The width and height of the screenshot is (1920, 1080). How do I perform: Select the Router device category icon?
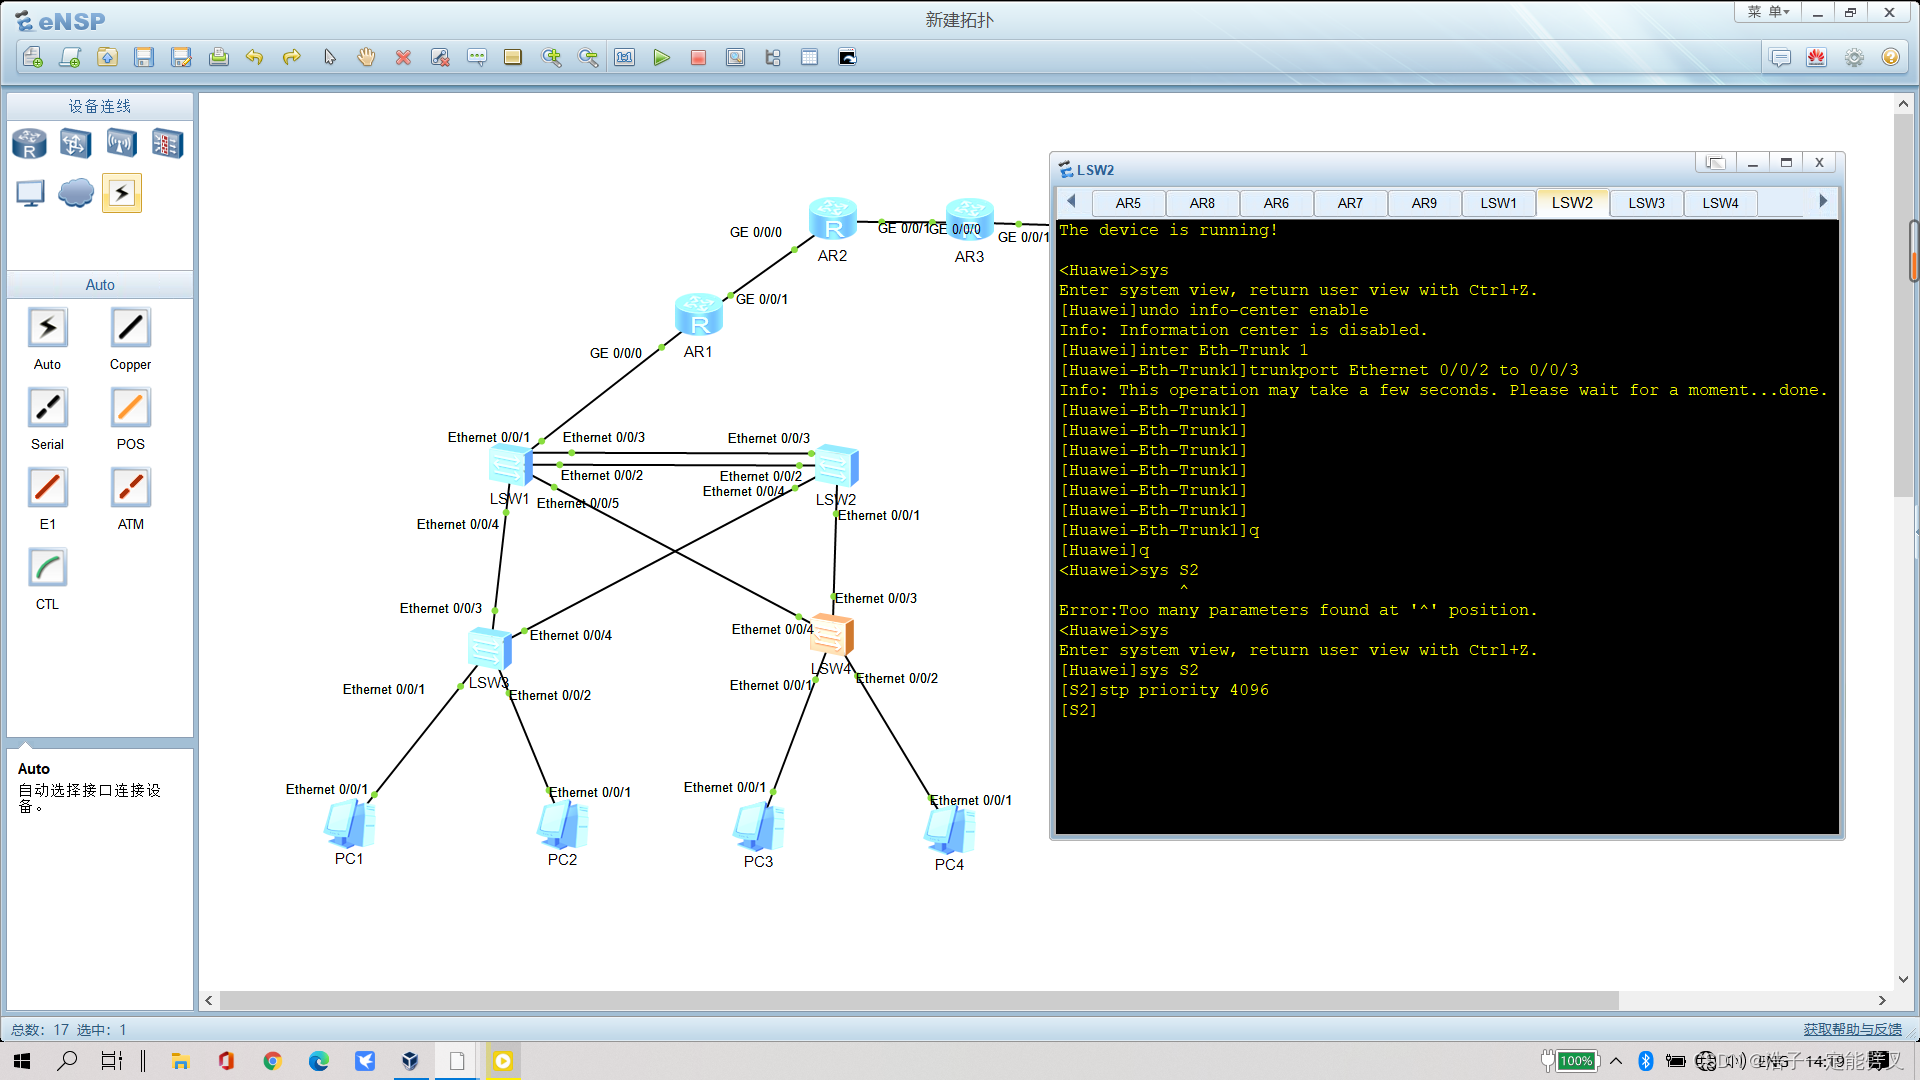[29, 144]
